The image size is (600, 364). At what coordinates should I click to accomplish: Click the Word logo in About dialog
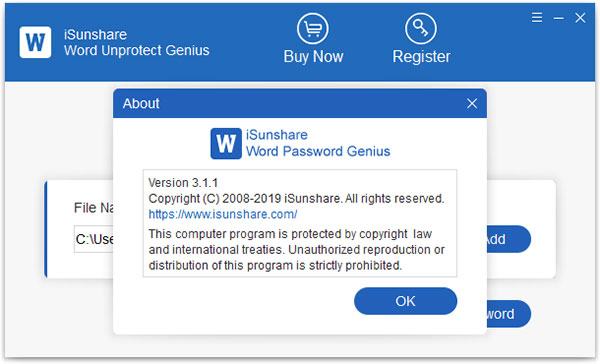[x=226, y=144]
